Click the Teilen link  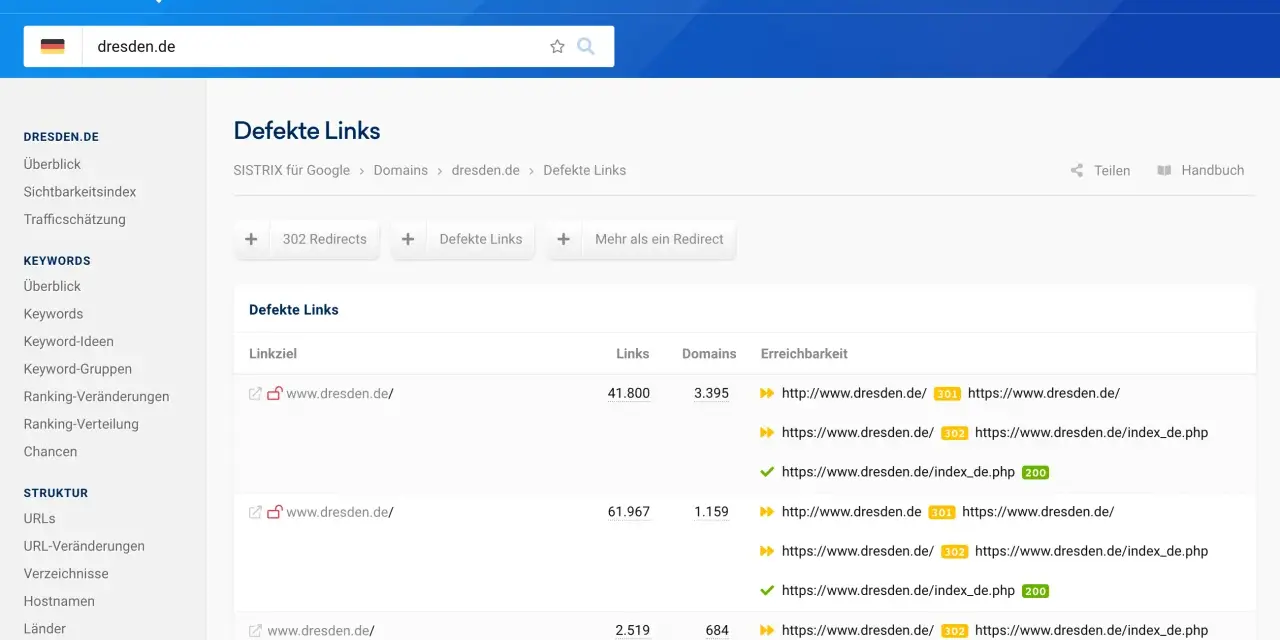(x=1112, y=171)
